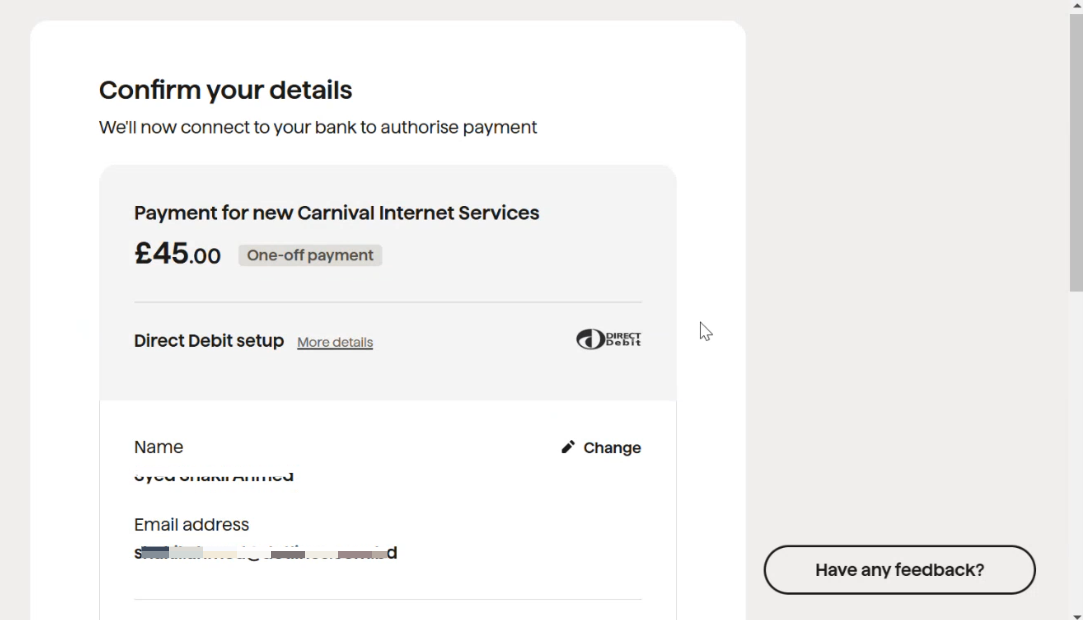Click the blurred email address value
1083x620 pixels.
265,553
